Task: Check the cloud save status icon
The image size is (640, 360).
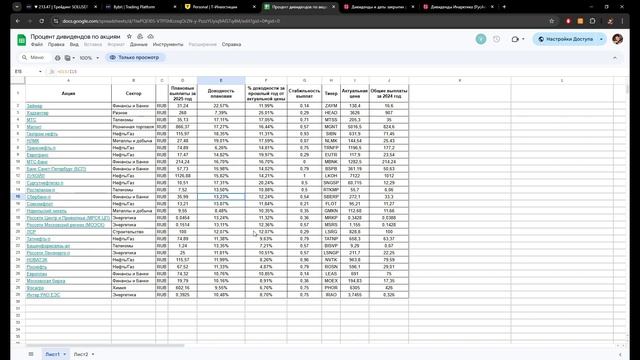Action: [x=151, y=36]
